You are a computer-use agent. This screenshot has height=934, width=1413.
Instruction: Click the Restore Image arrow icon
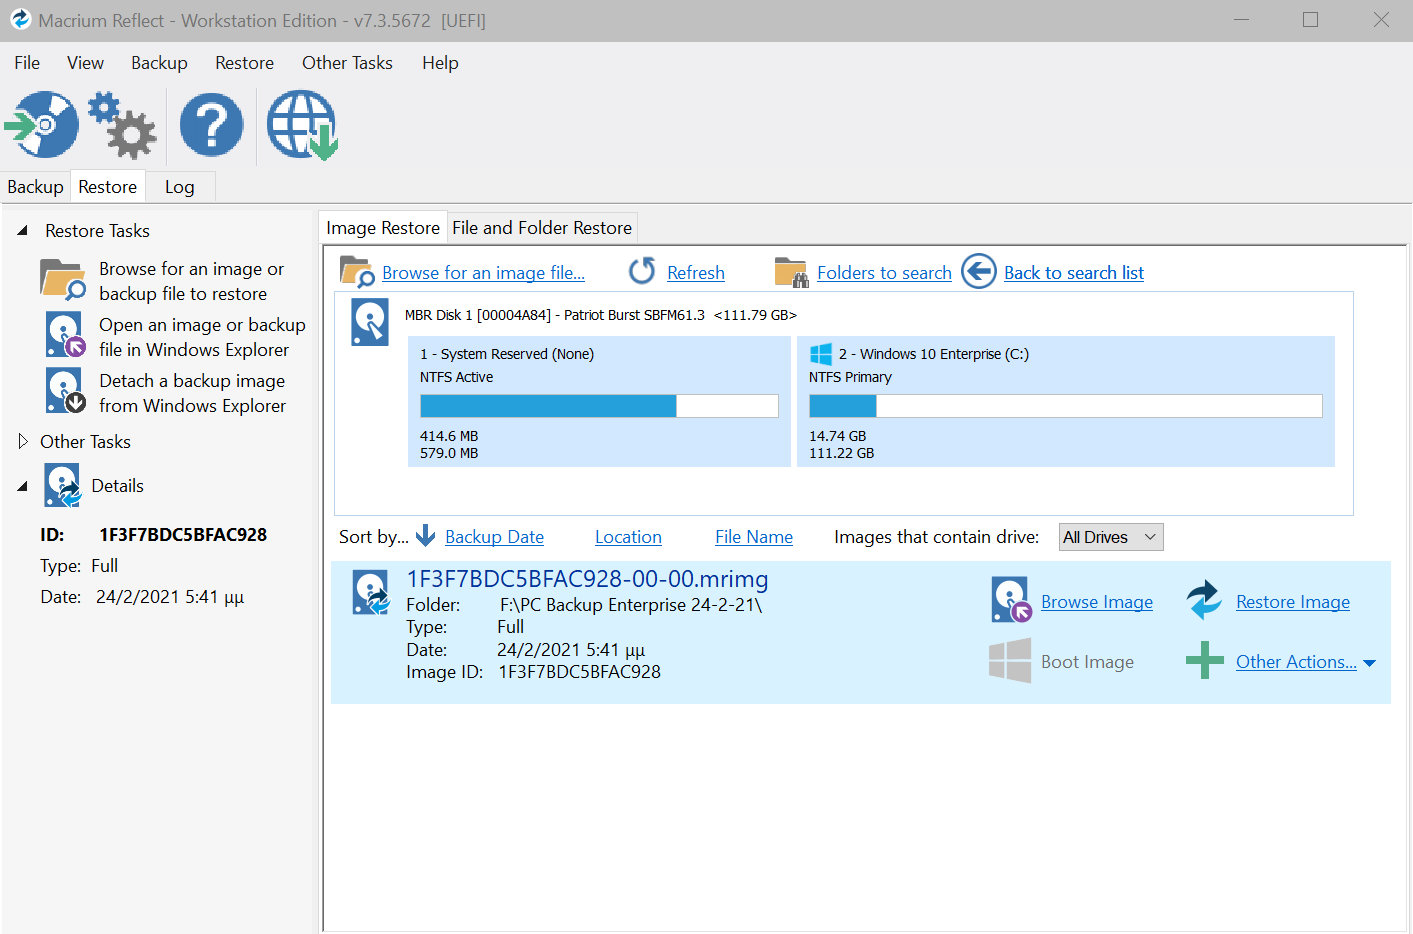(1204, 600)
